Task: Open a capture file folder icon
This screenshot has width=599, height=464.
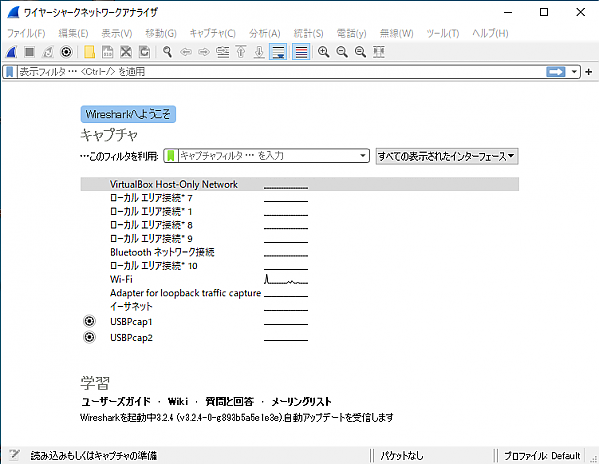Action: click(89, 52)
